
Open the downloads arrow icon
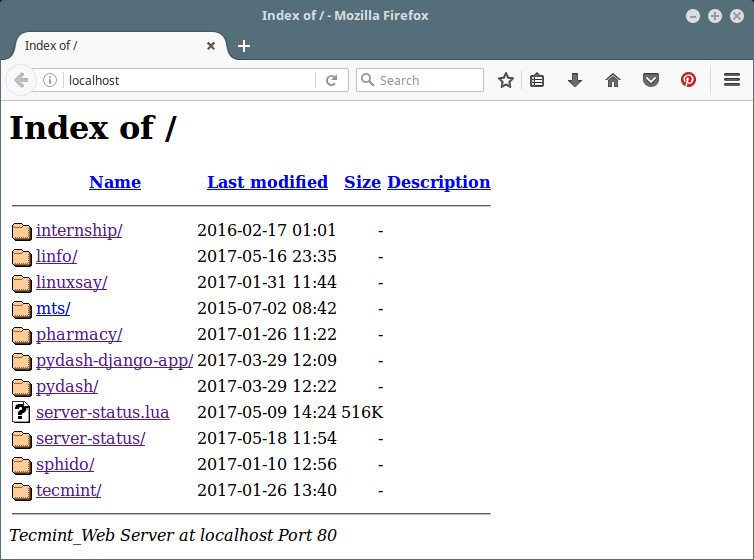click(575, 80)
